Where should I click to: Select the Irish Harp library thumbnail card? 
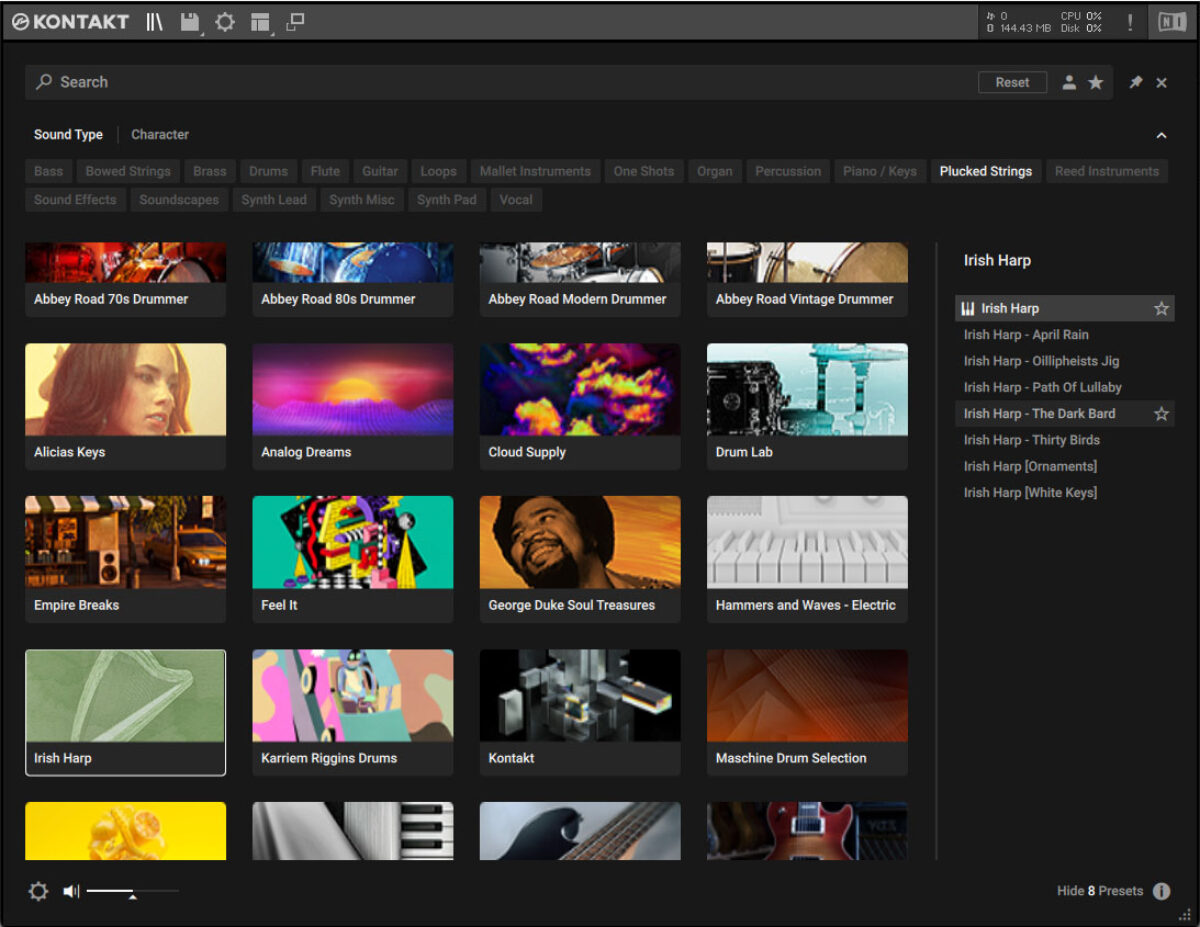pyautogui.click(x=126, y=713)
